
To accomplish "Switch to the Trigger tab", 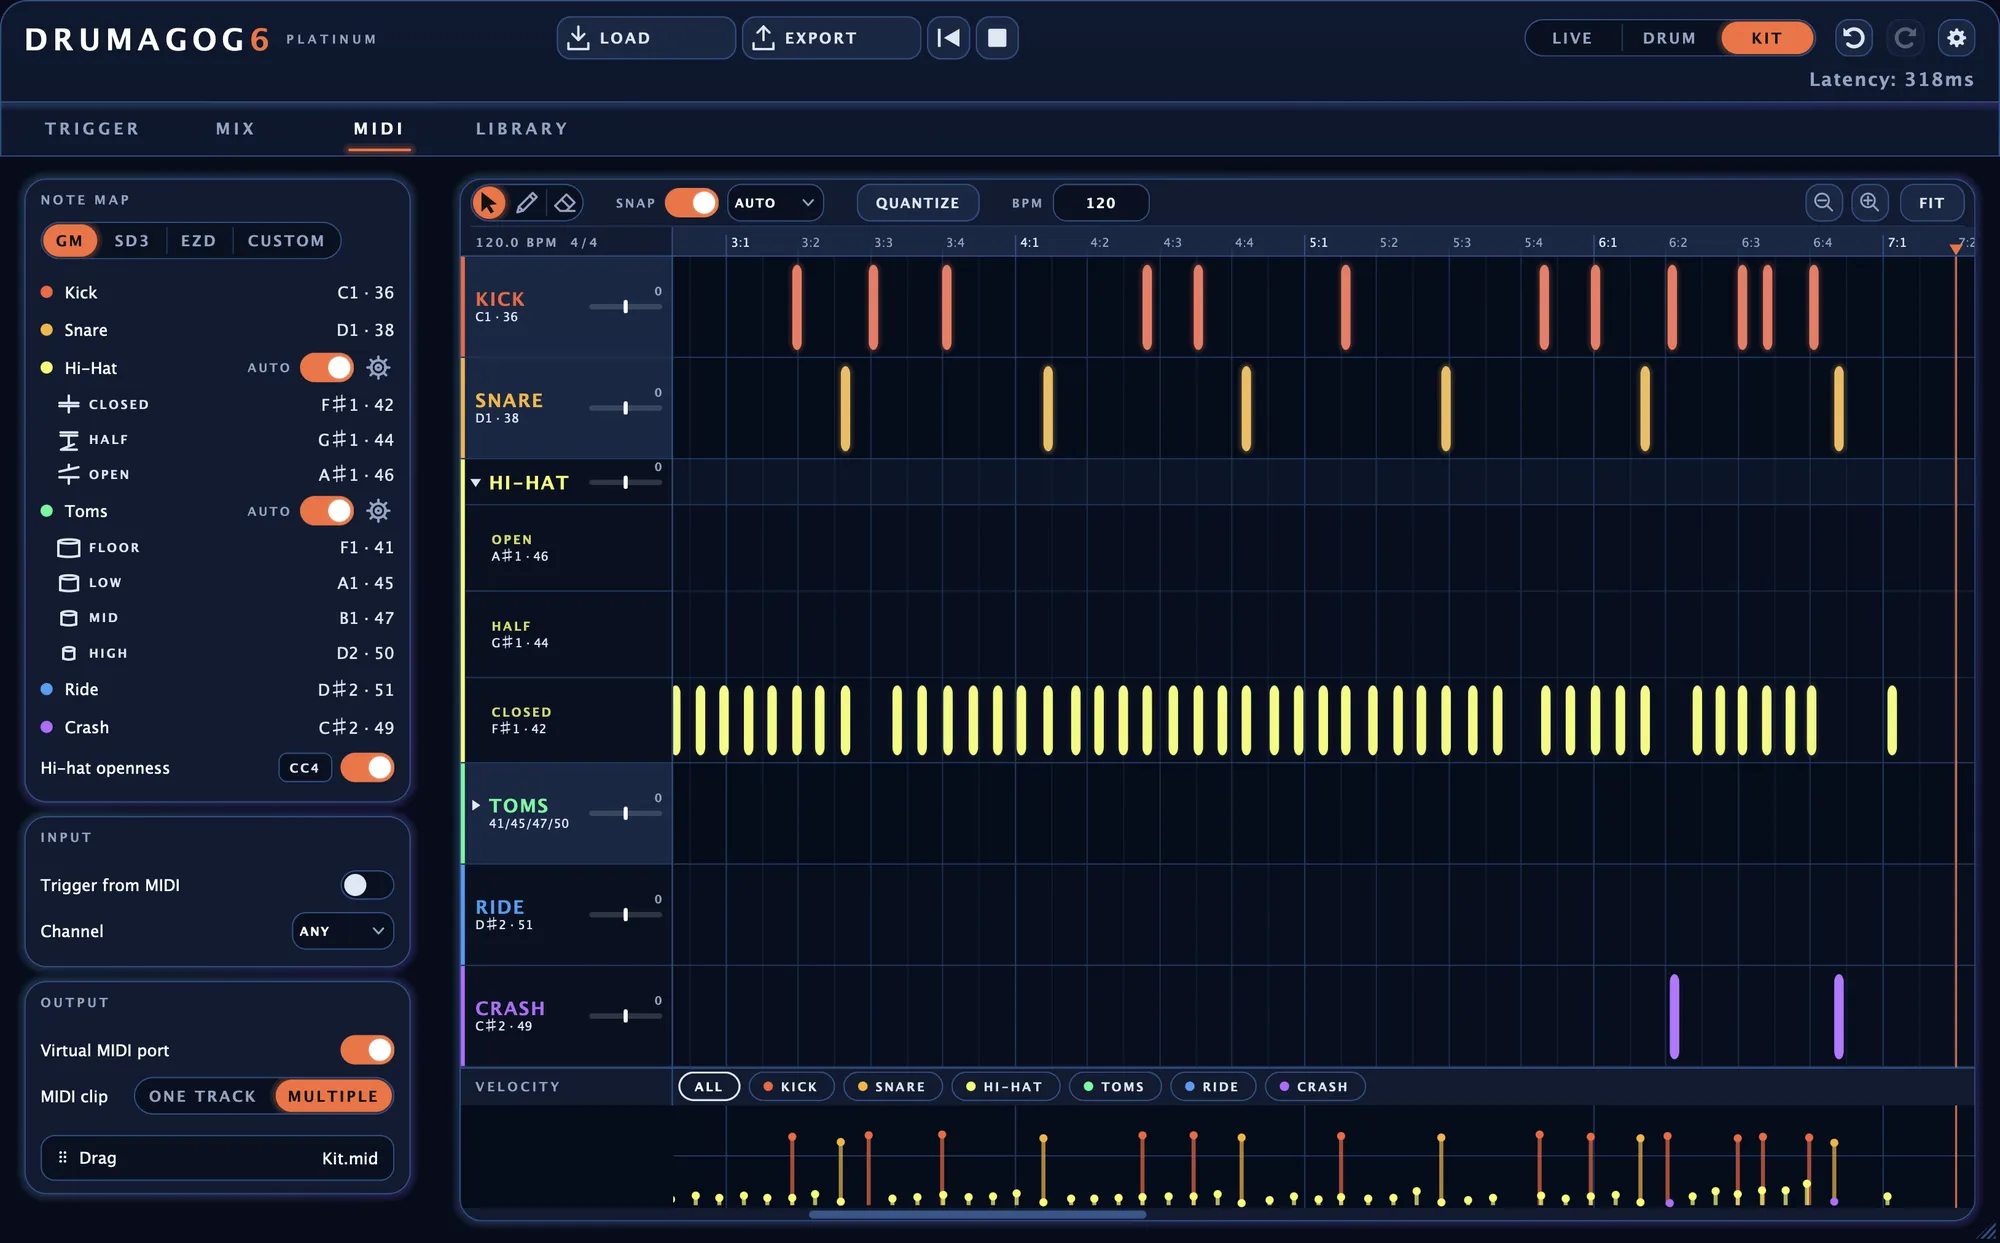I will coord(92,129).
